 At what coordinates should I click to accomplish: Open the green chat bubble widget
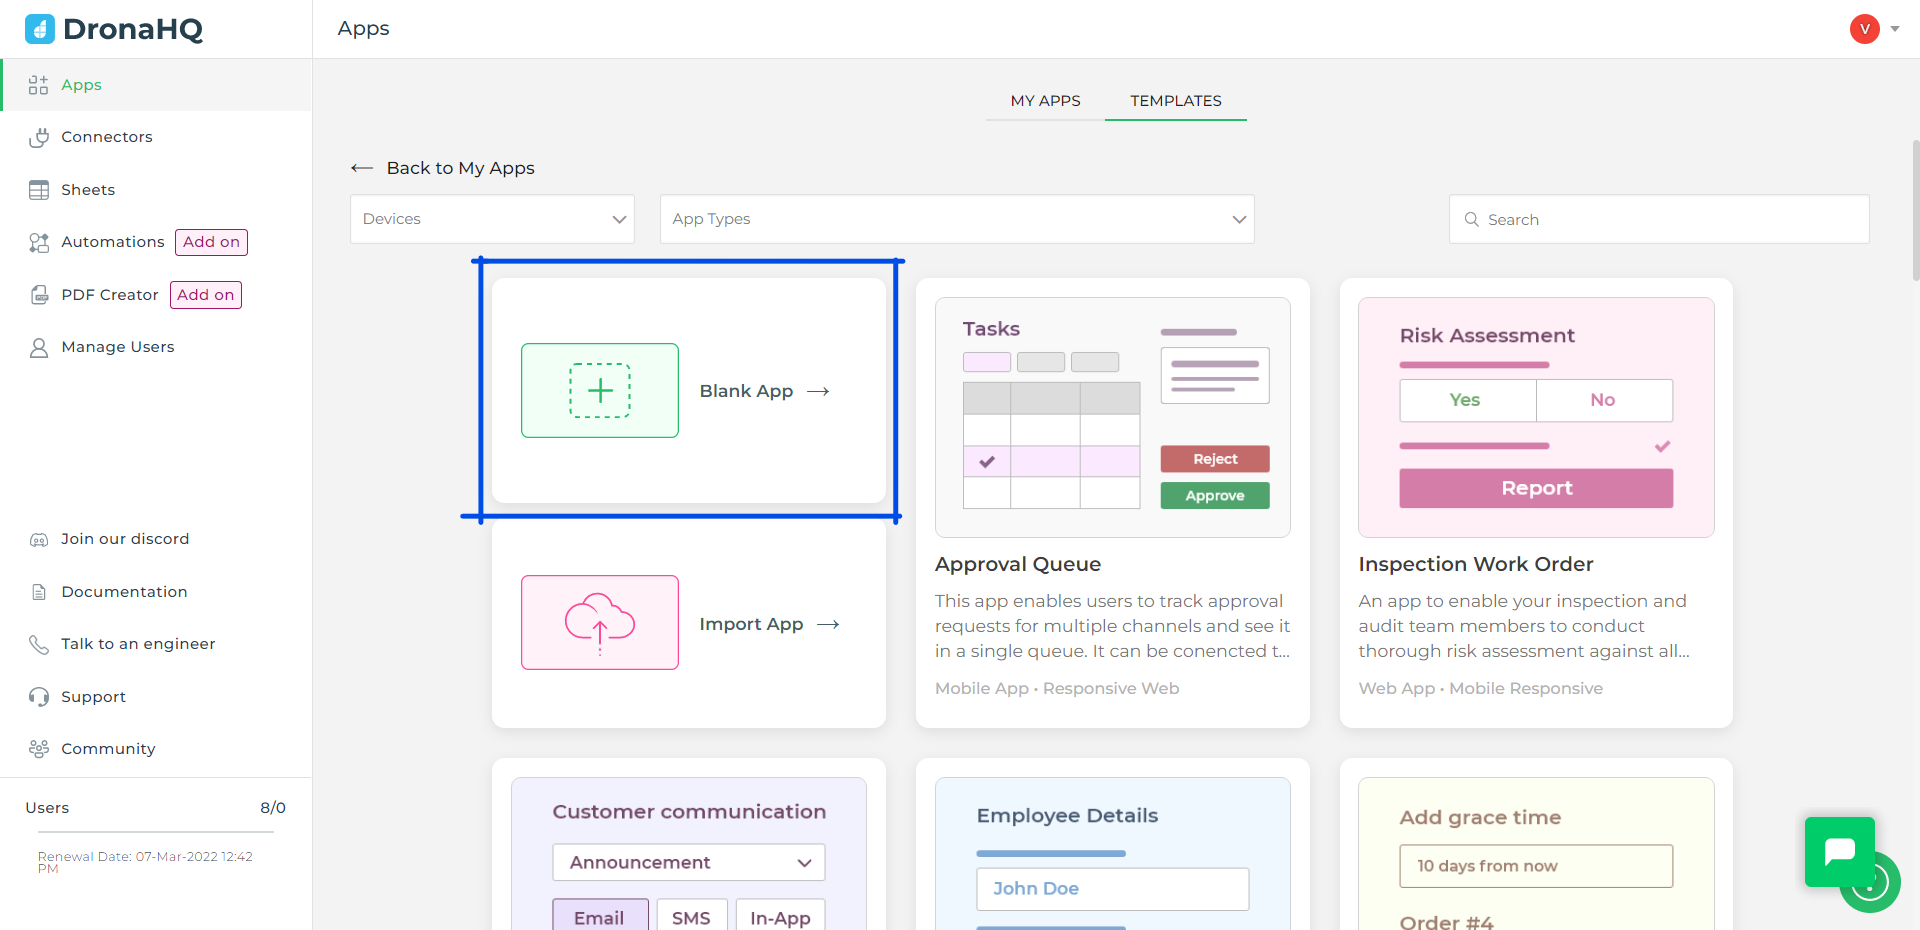[1839, 851]
